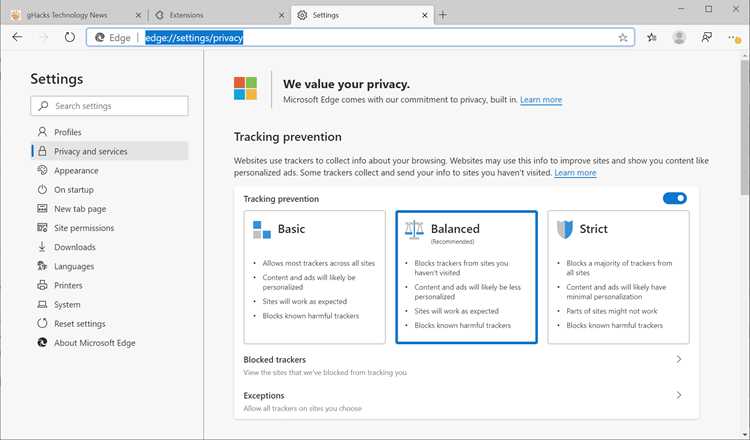
Task: Expand Exceptions with the right chevron
Action: pyautogui.click(x=679, y=395)
